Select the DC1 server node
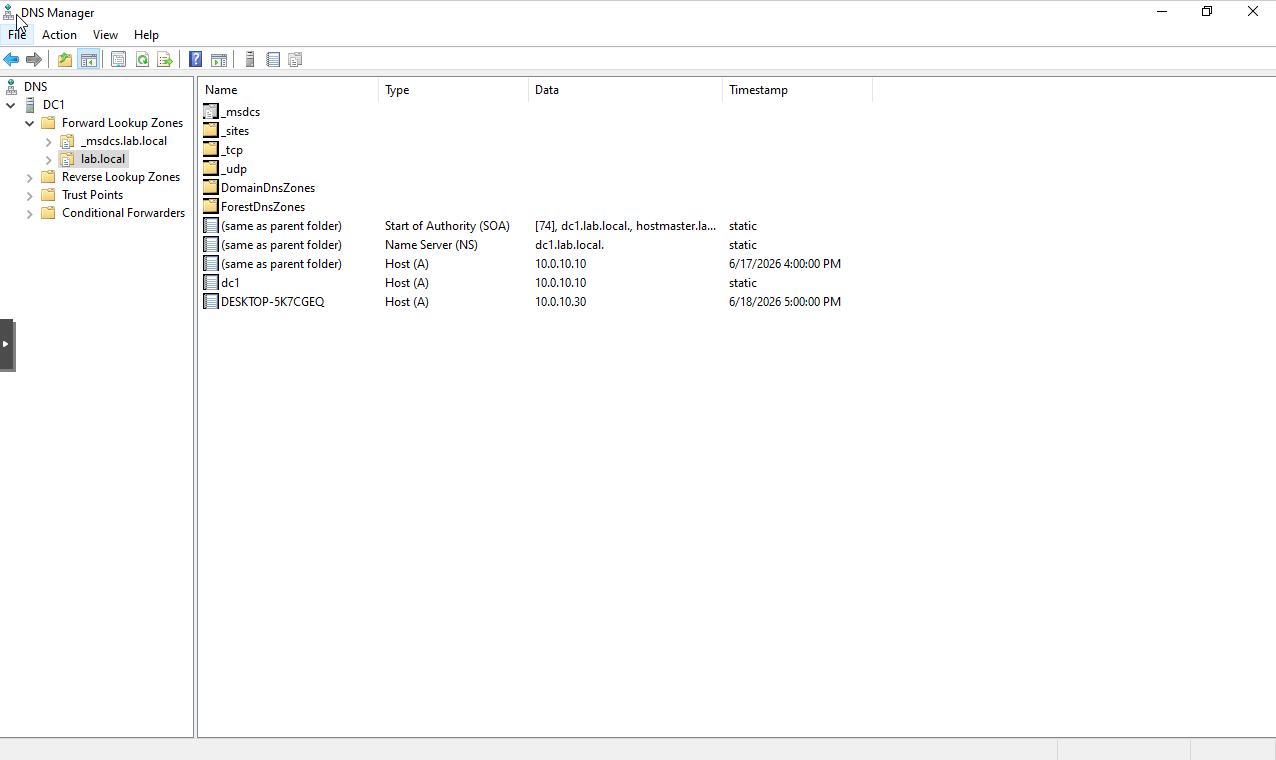 pyautogui.click(x=53, y=105)
